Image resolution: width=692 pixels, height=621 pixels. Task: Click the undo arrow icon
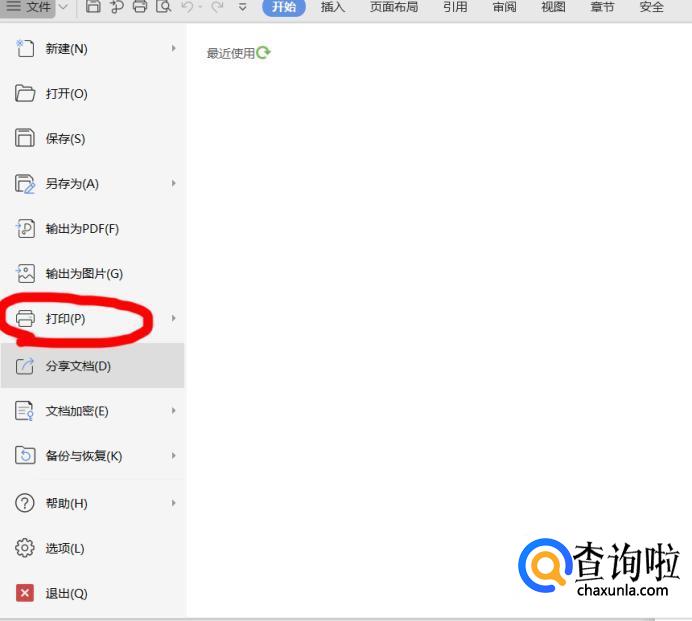(188, 7)
